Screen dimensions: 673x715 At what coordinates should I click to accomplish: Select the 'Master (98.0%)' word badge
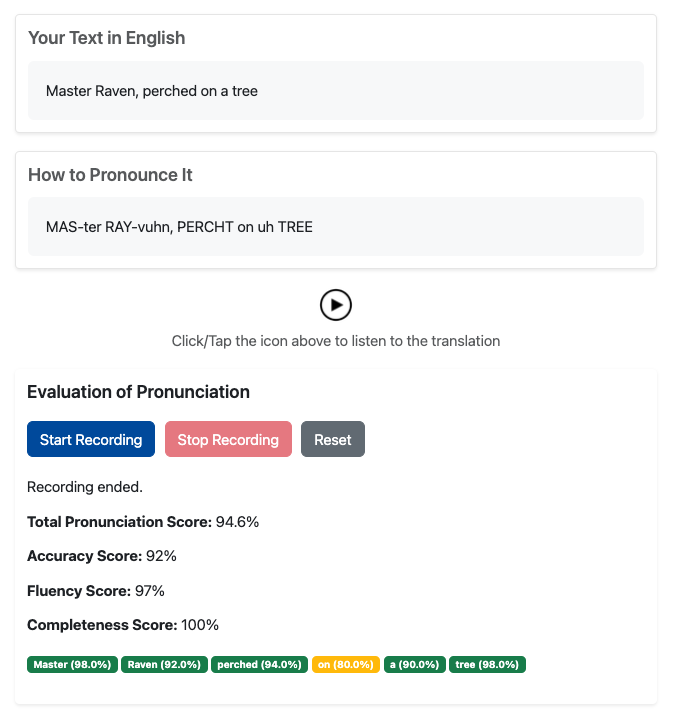73,664
